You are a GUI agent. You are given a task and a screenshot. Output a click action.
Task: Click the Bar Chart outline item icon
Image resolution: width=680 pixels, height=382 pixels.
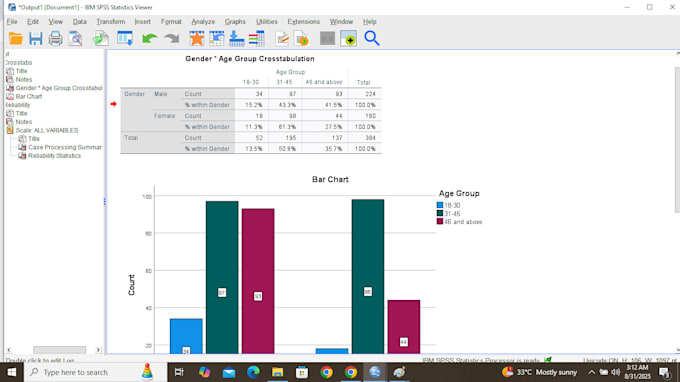pyautogui.click(x=10, y=96)
